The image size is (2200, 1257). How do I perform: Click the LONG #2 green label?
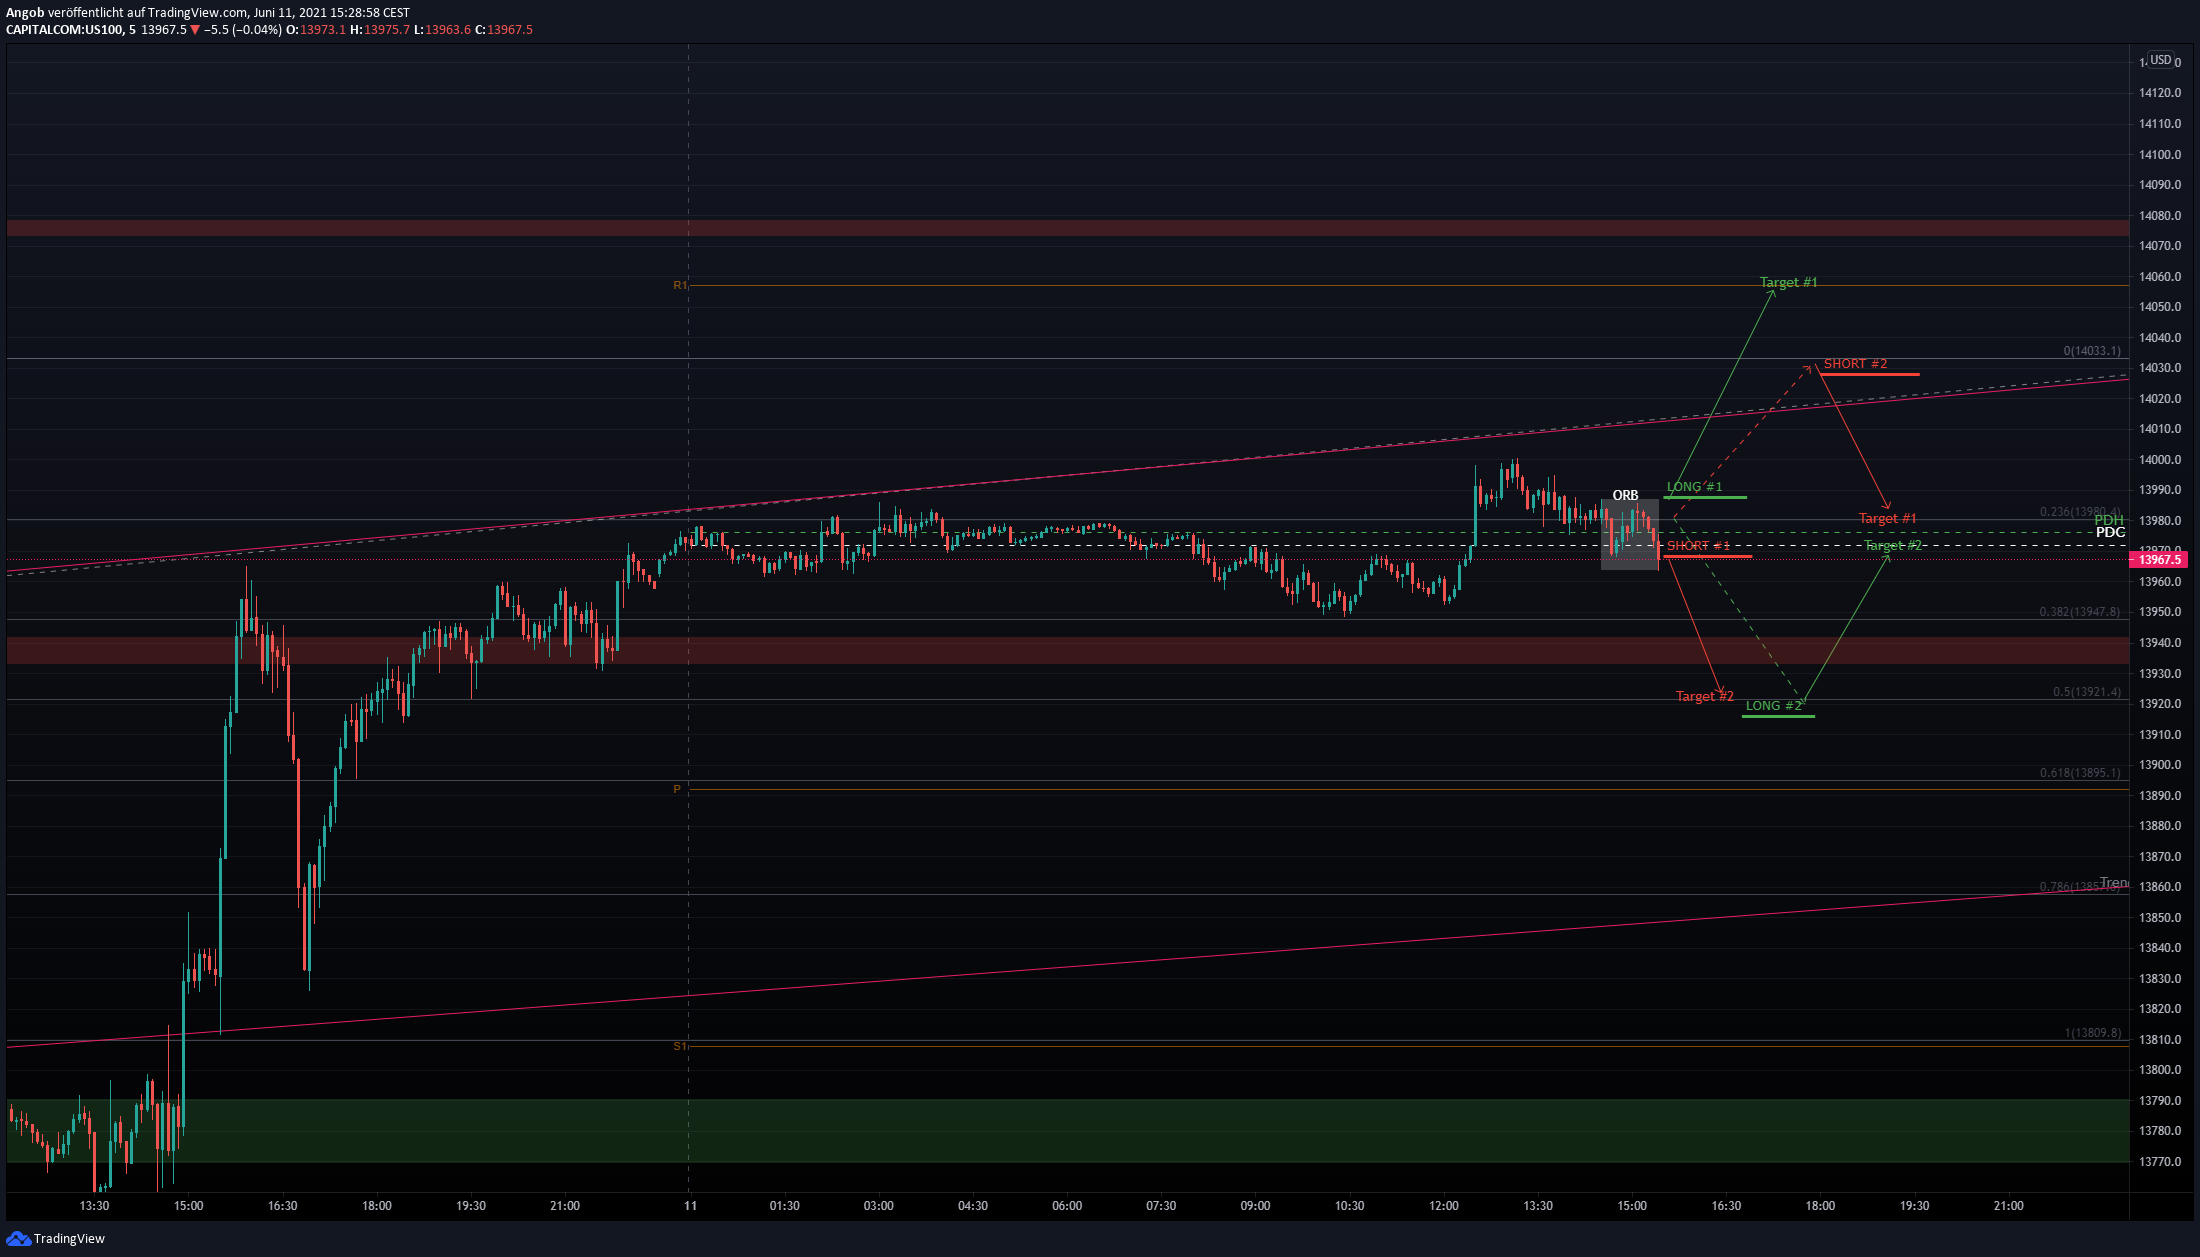point(1773,706)
